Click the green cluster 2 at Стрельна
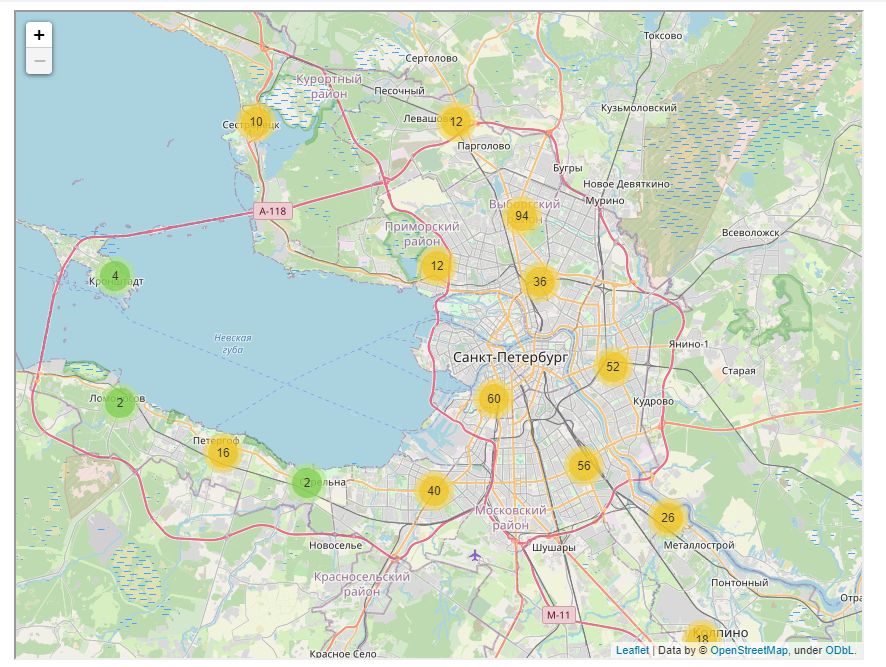886x667 pixels. coord(307,483)
